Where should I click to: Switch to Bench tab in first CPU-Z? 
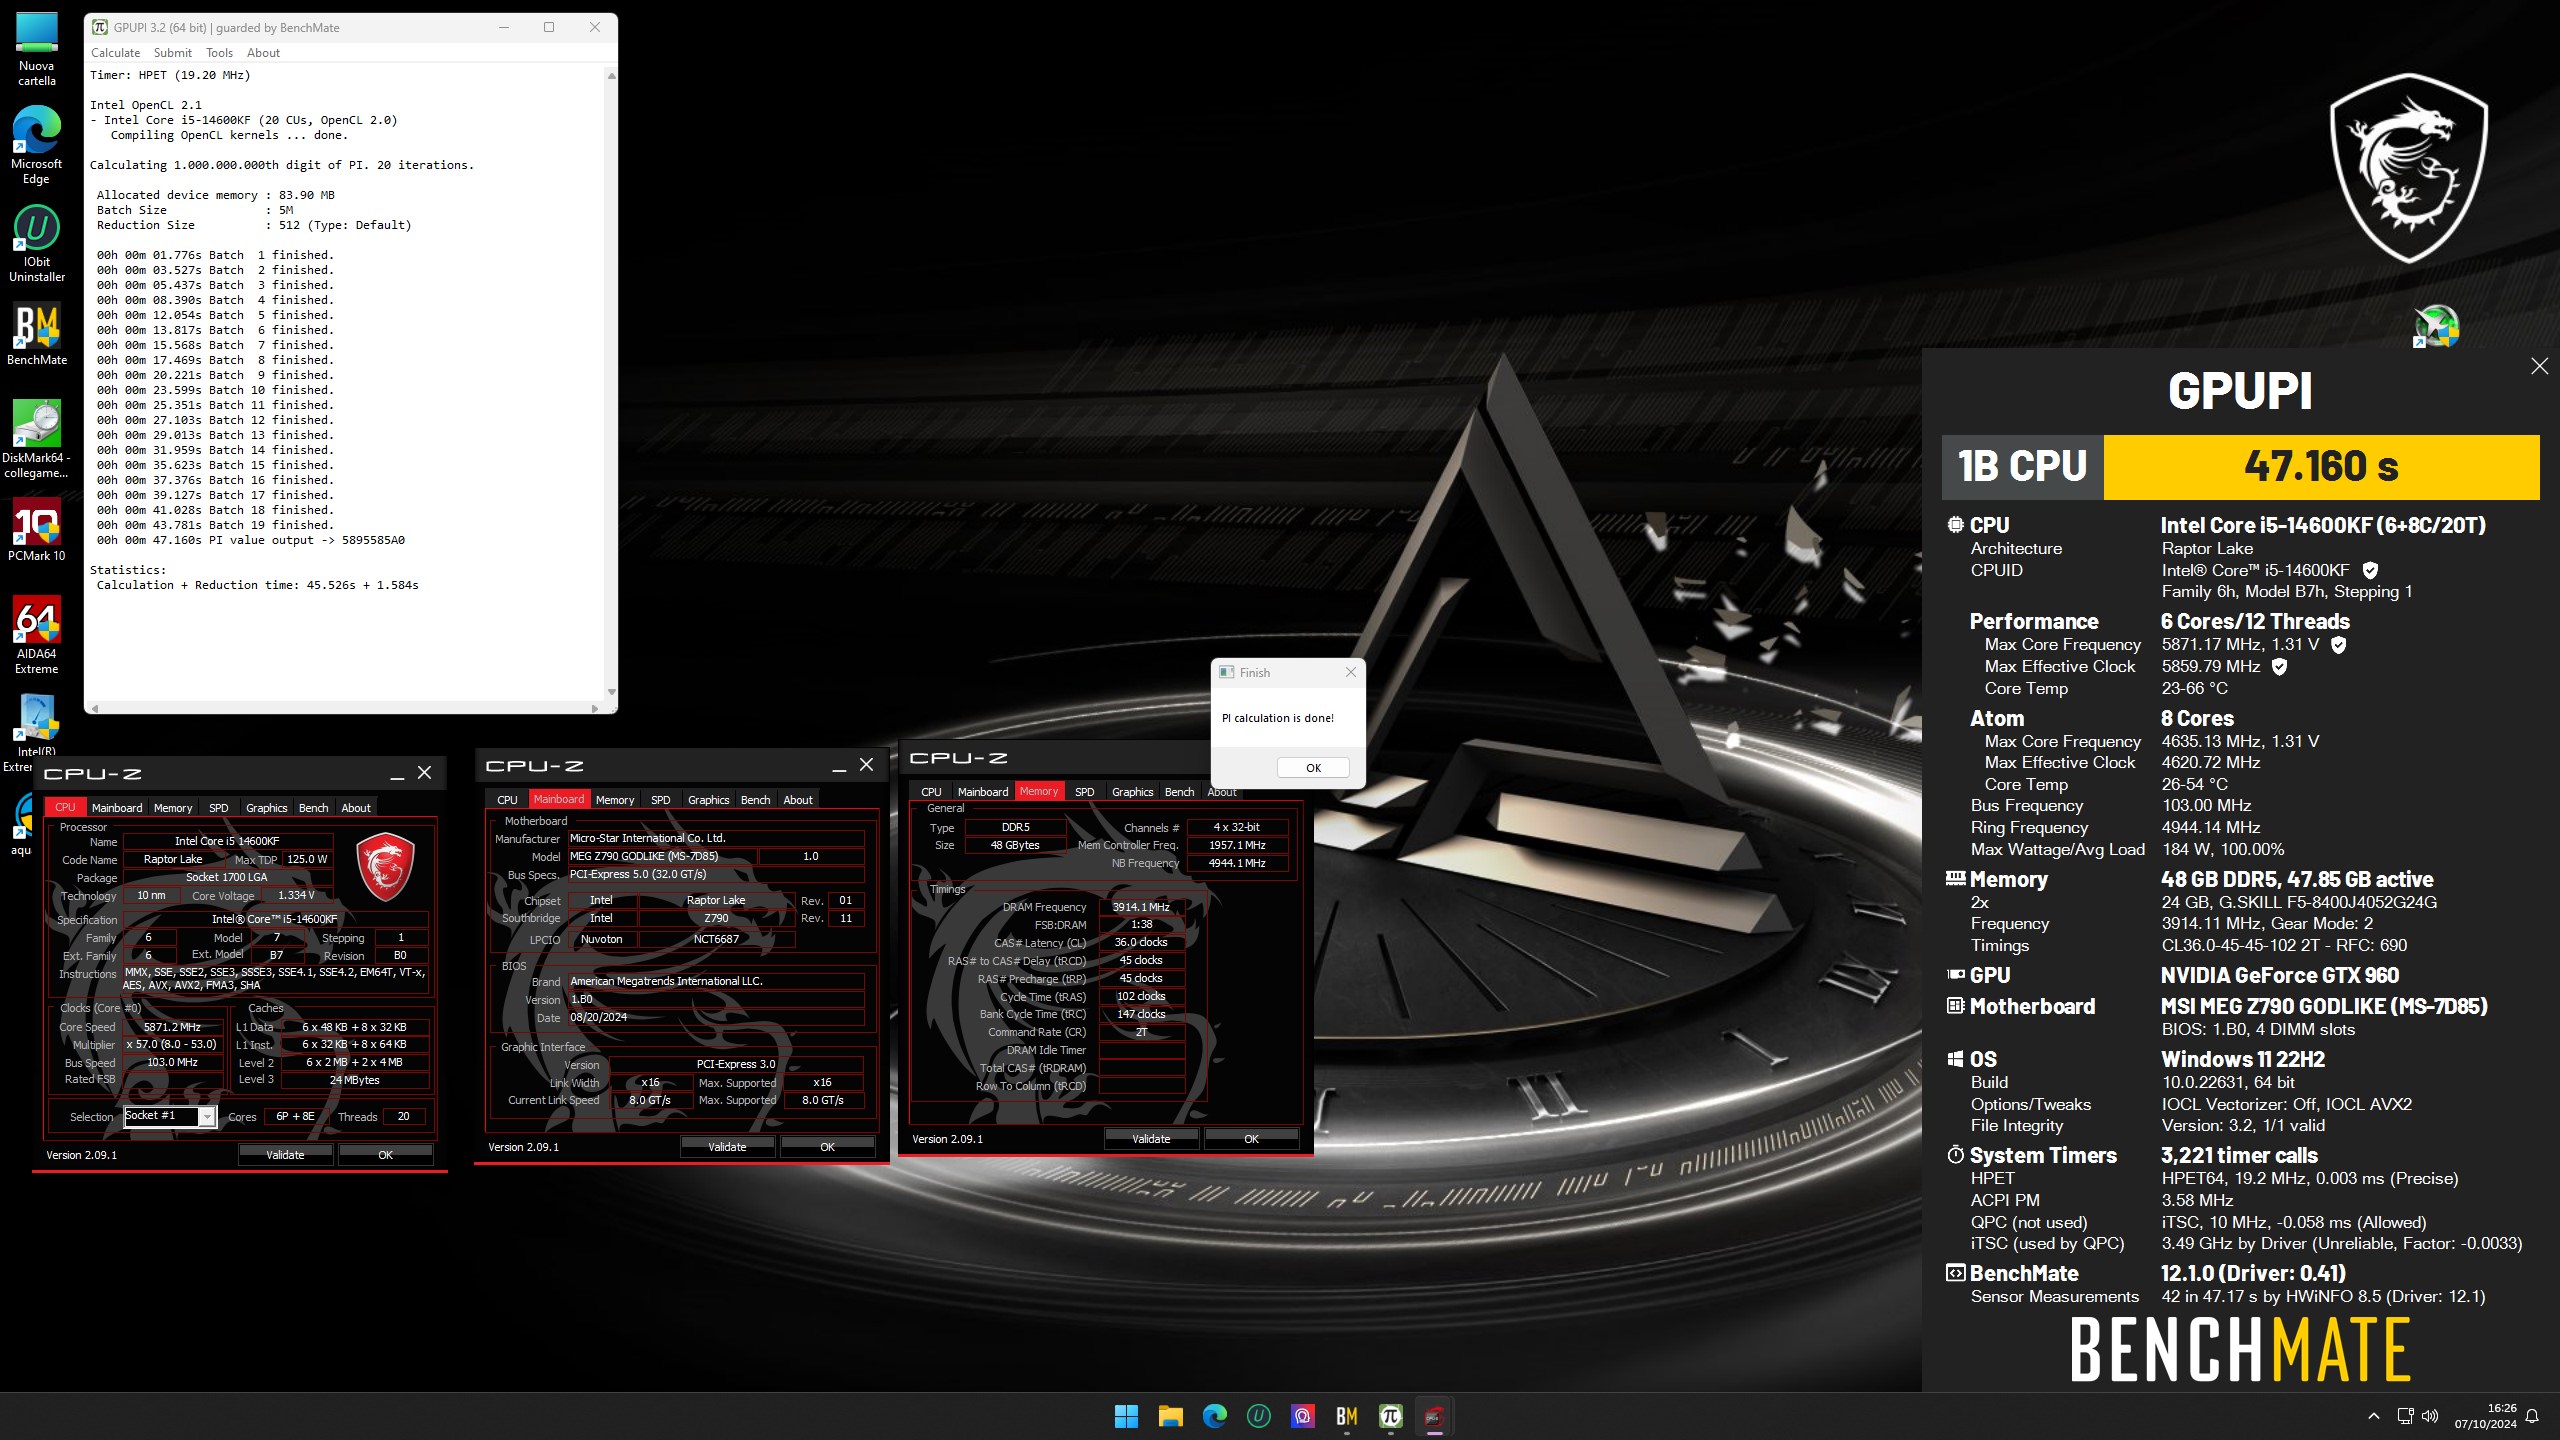coord(313,807)
